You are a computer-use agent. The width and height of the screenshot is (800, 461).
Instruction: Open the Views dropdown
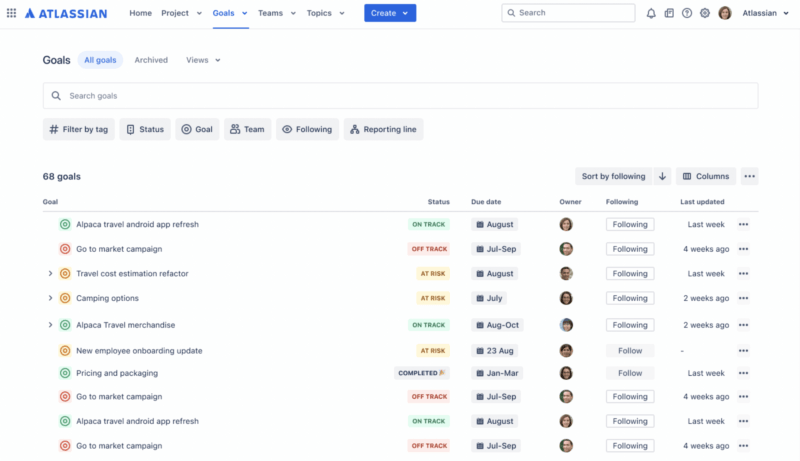click(x=203, y=60)
